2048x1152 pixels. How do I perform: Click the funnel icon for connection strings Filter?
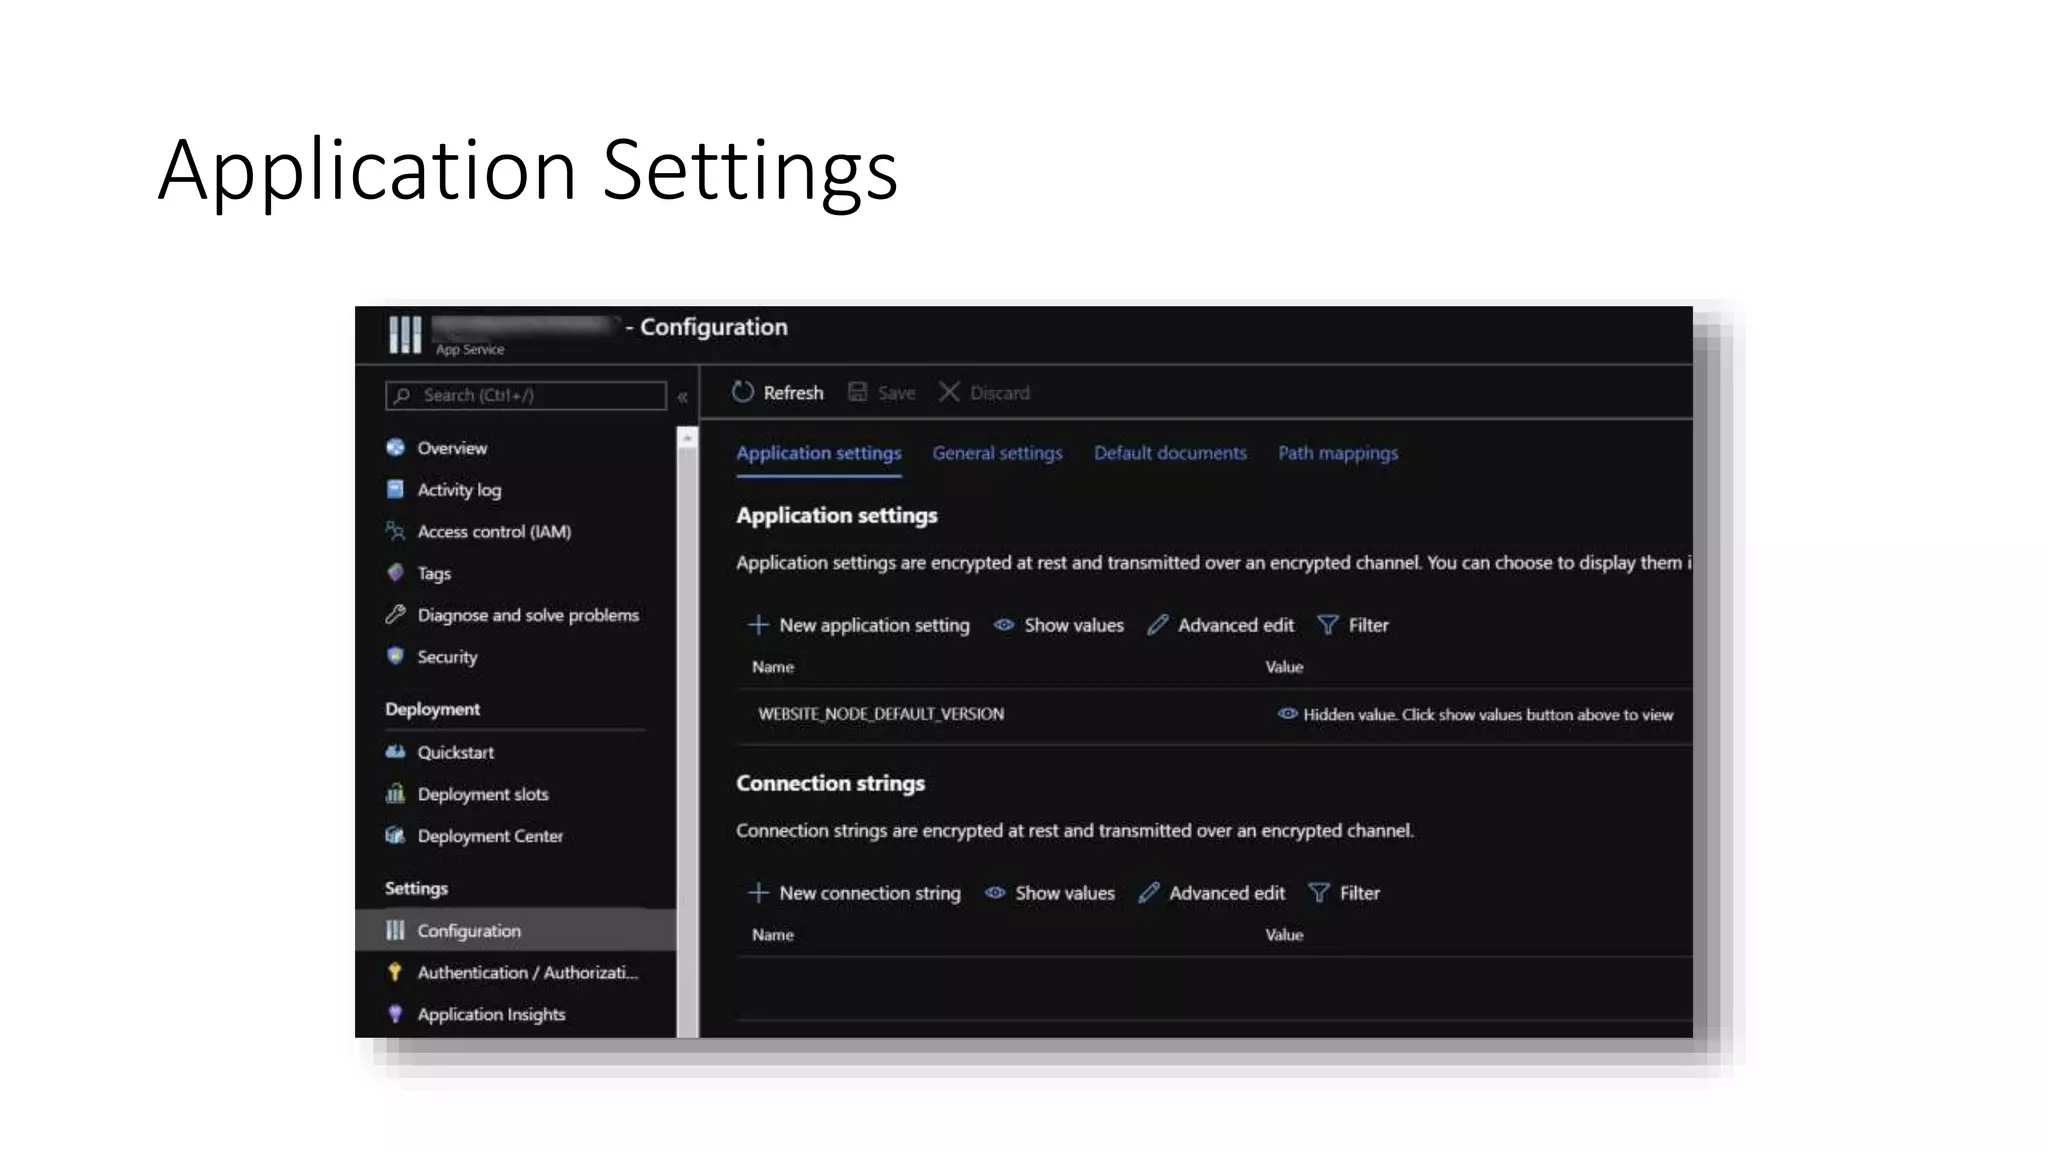pyautogui.click(x=1319, y=893)
